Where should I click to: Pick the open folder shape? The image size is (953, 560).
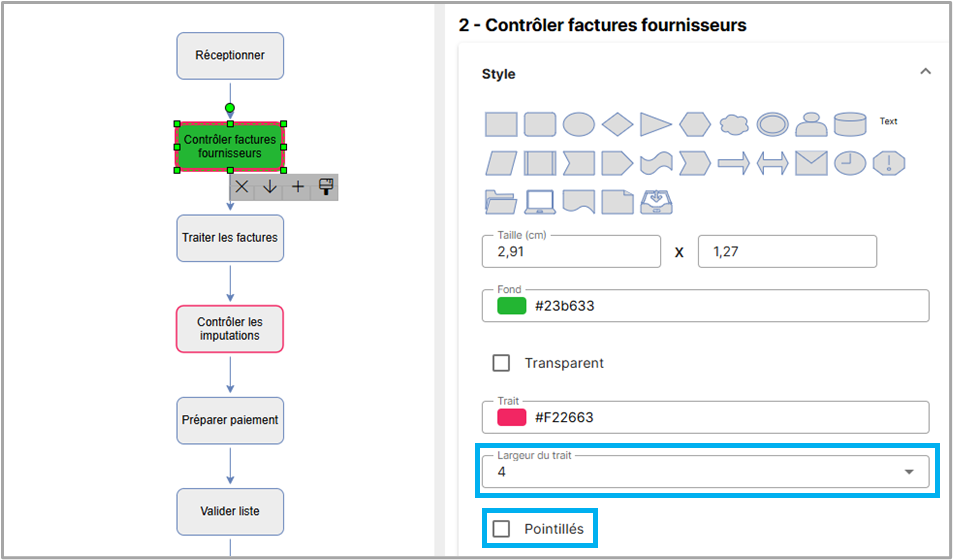click(501, 201)
